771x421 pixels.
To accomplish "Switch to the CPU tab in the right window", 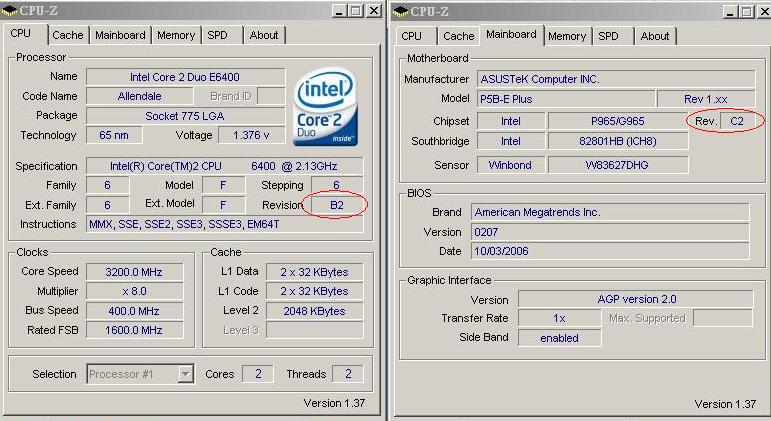I will coord(411,36).
